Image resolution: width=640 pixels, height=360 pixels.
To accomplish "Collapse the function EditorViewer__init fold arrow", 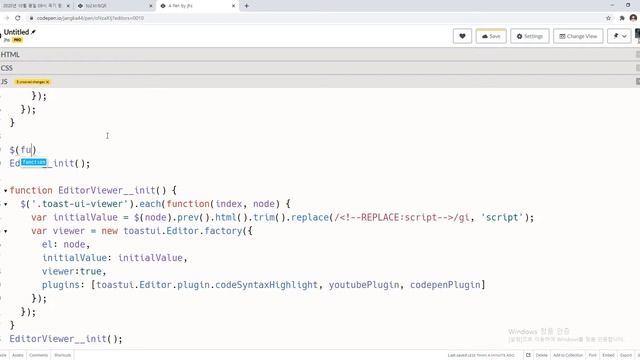I will pos(5,191).
